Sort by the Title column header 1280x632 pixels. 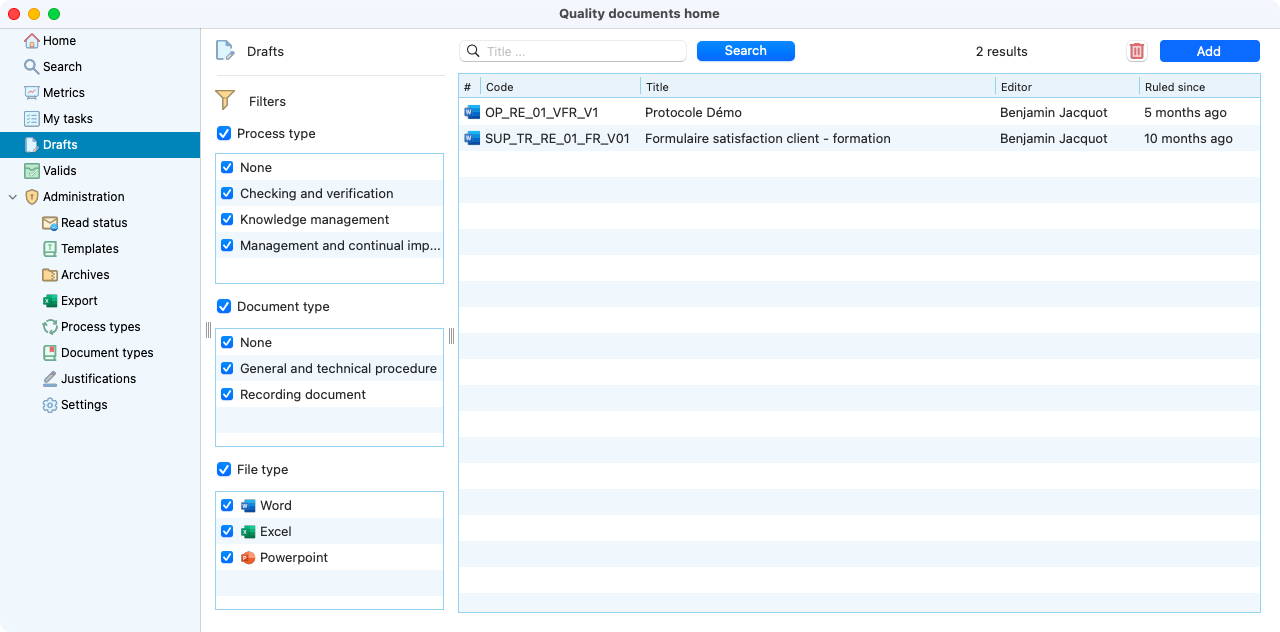(818, 87)
